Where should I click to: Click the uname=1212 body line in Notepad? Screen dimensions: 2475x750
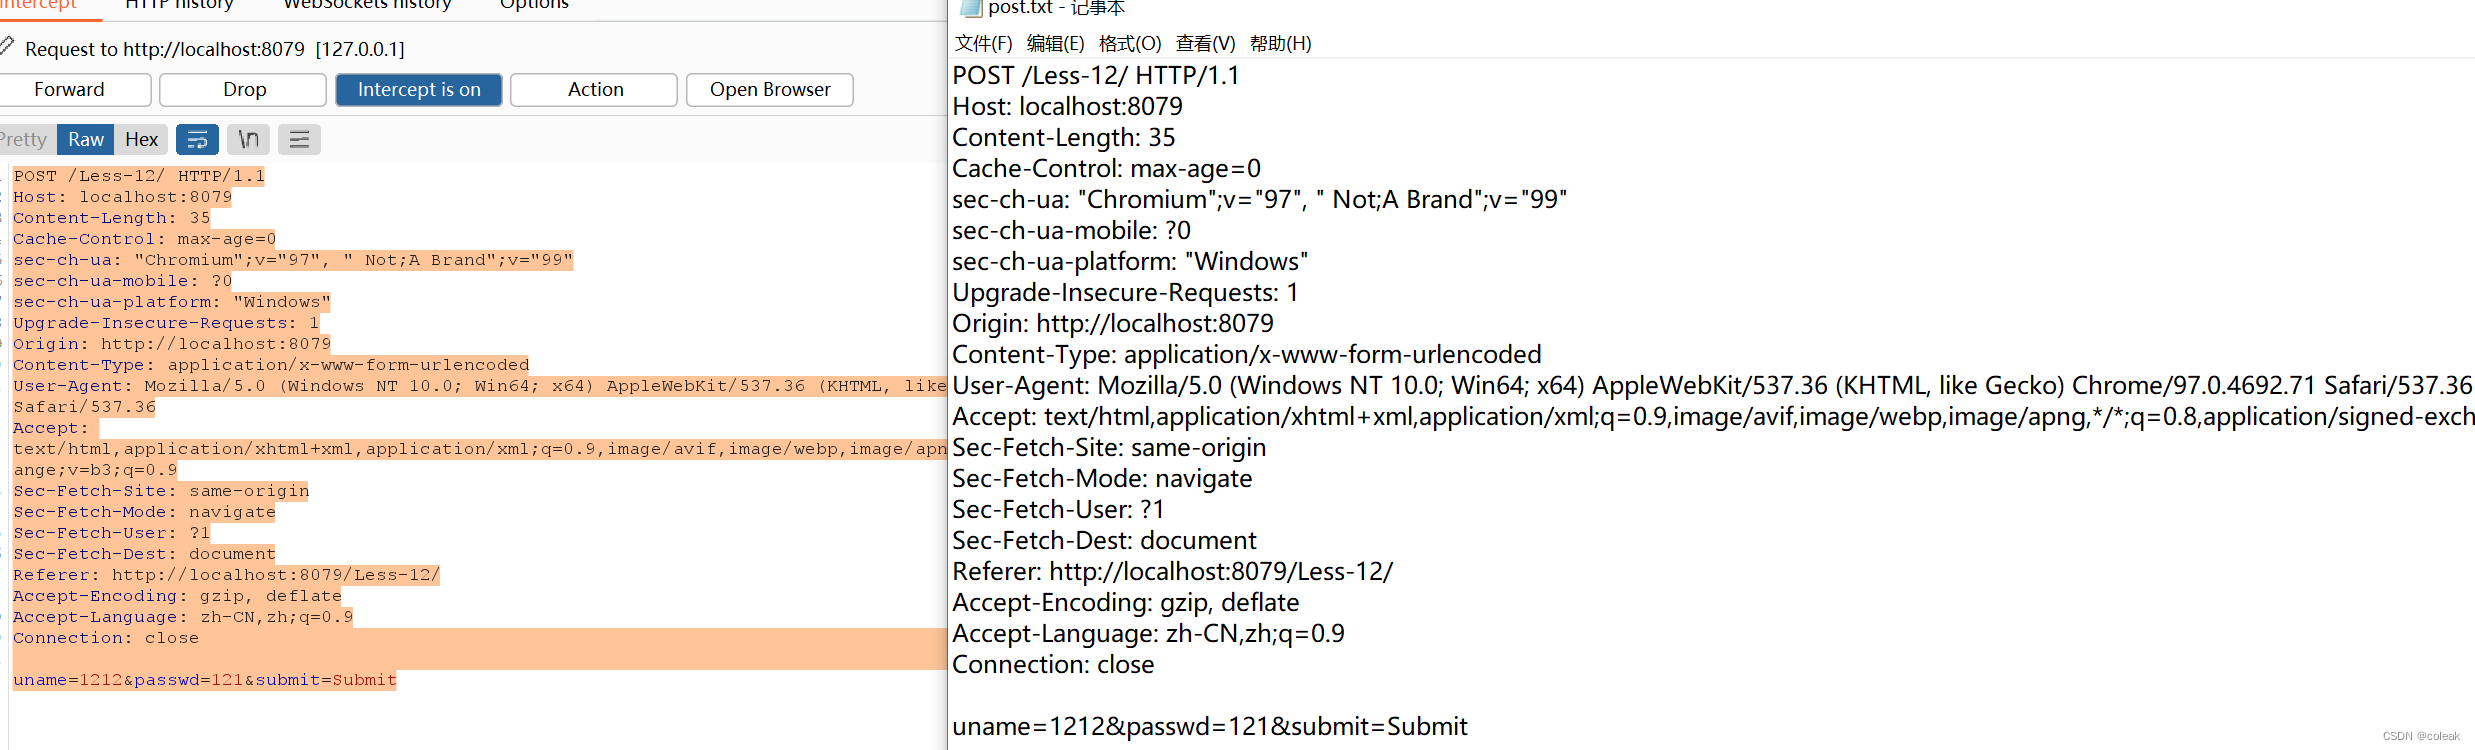pos(1210,726)
